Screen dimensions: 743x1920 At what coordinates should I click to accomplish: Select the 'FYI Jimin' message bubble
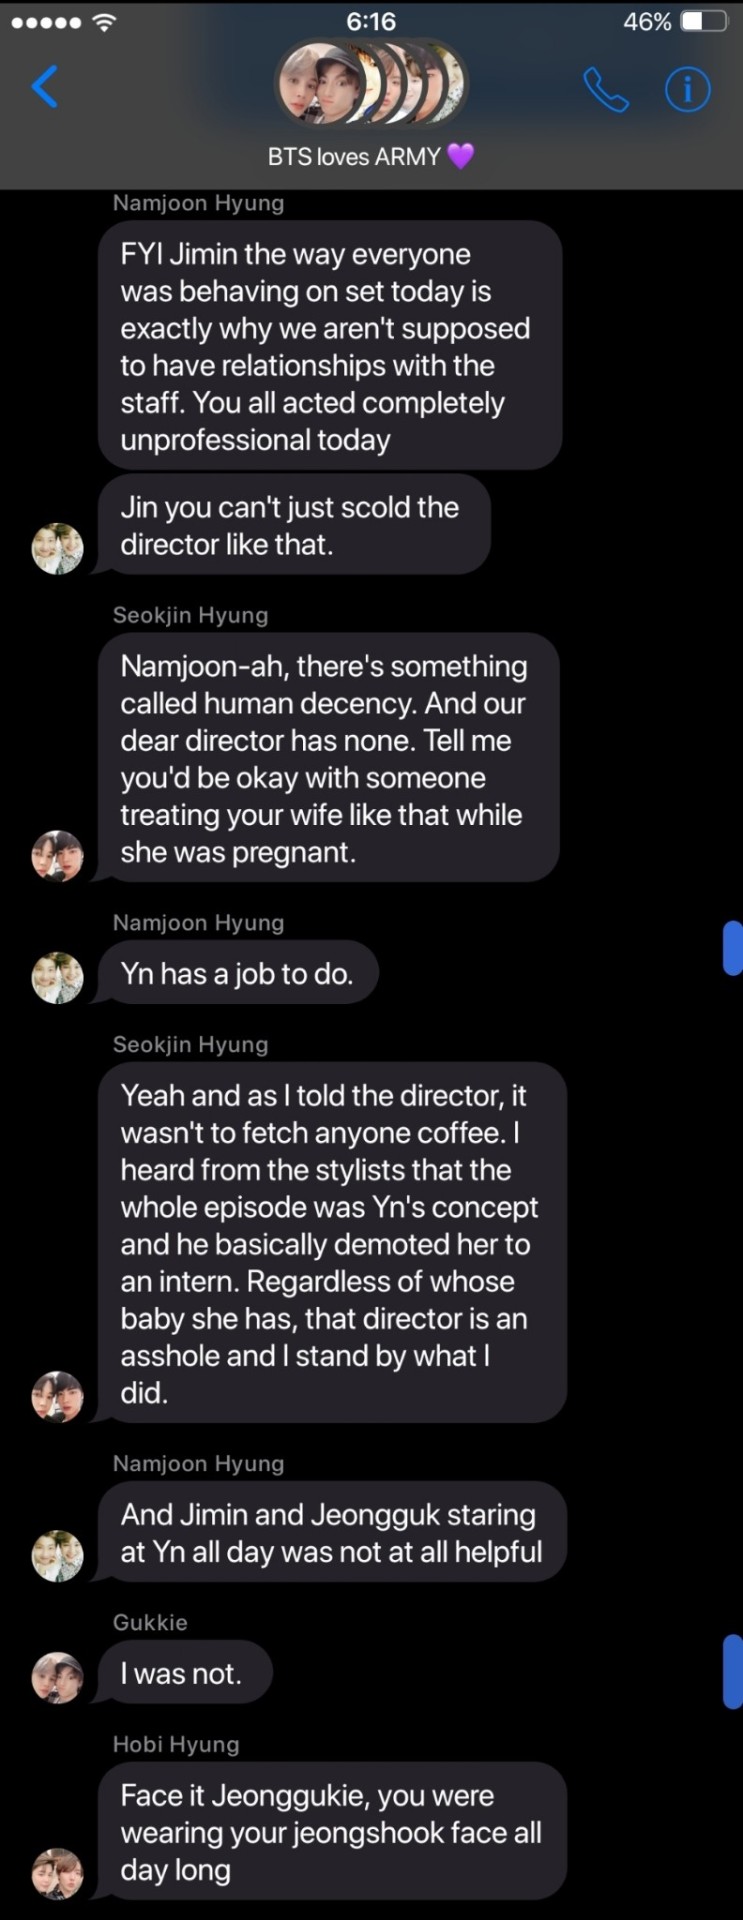click(329, 346)
